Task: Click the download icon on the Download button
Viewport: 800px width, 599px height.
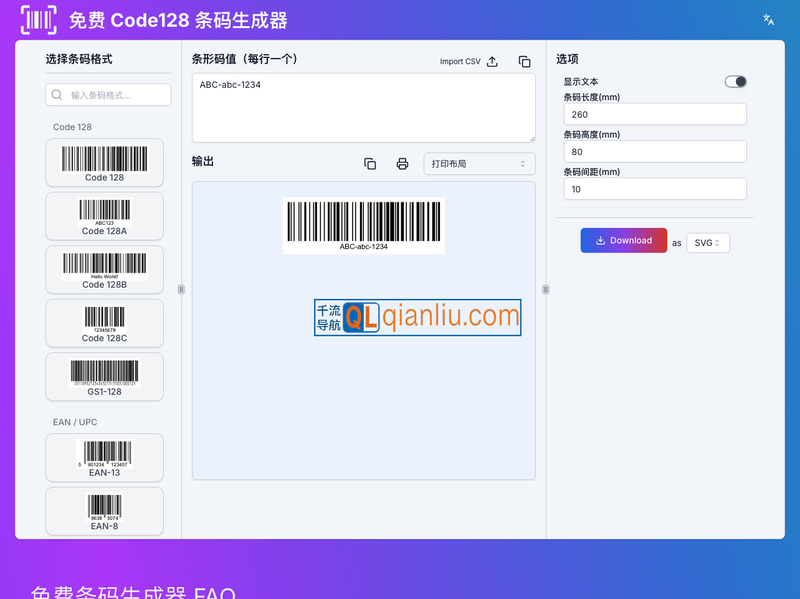Action: coord(600,240)
